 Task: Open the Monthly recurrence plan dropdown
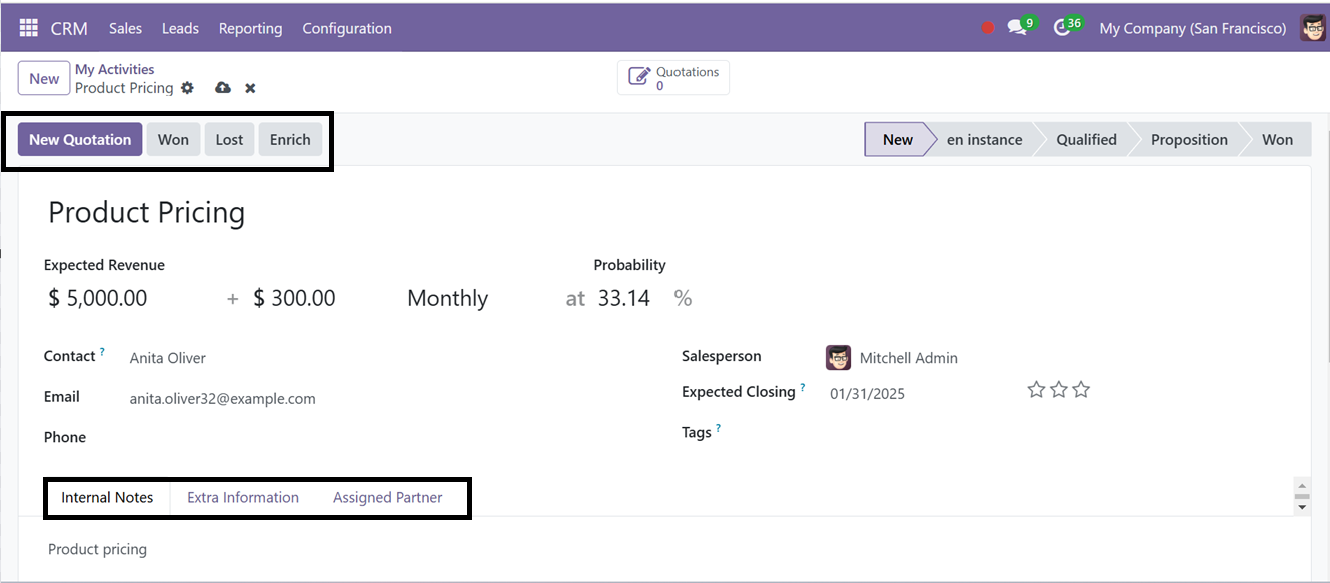click(447, 298)
